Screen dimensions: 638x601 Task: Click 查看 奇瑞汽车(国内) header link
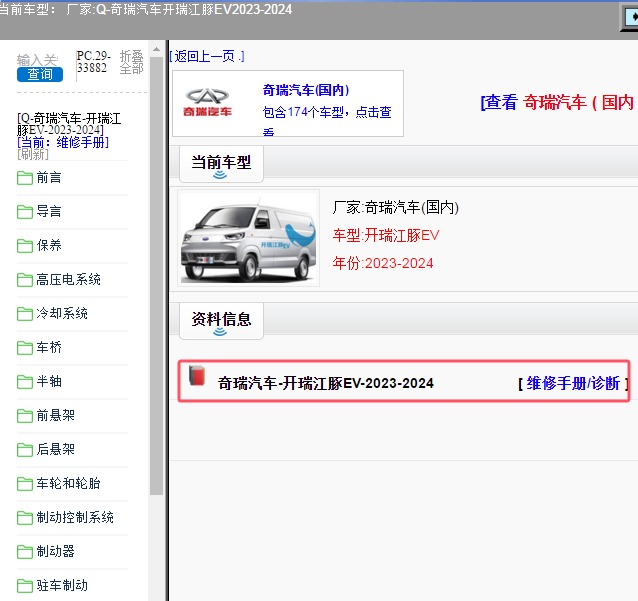(558, 102)
